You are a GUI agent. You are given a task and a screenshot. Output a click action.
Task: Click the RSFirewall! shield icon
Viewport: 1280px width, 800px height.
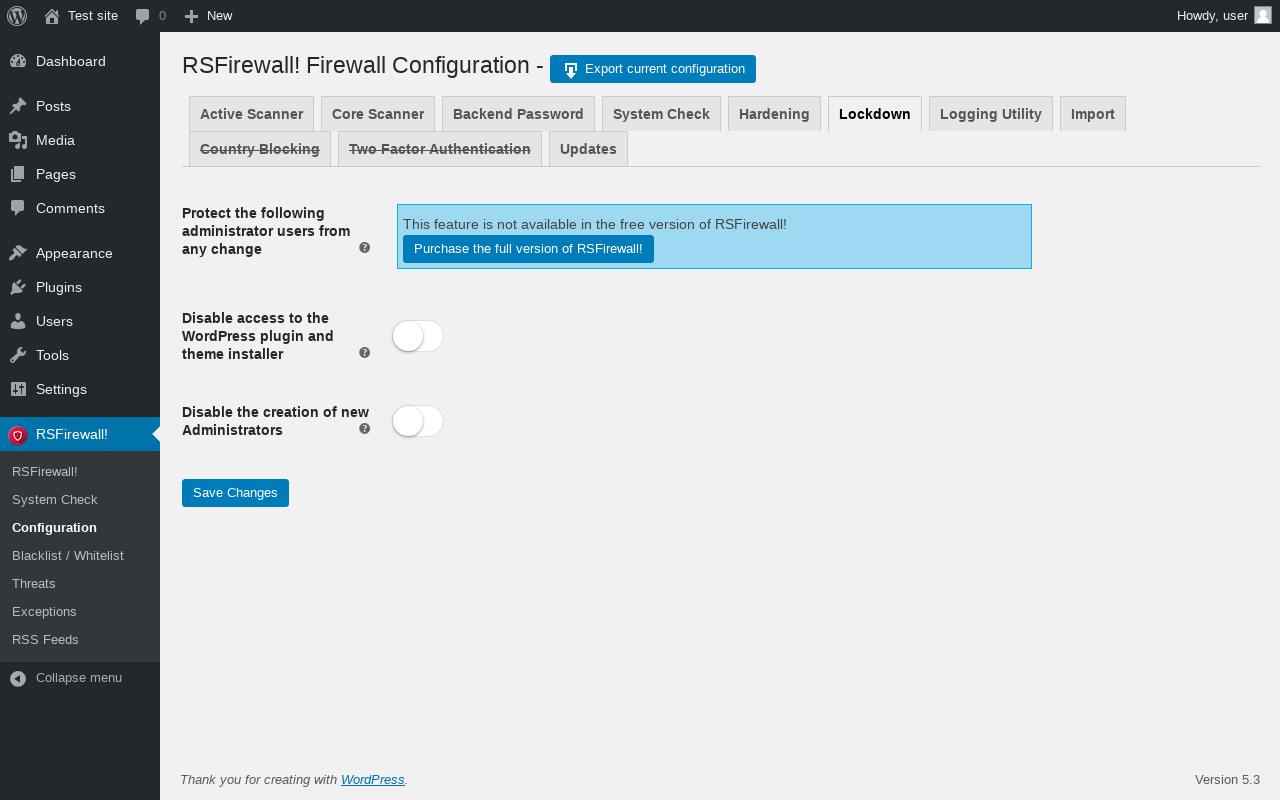point(18,435)
